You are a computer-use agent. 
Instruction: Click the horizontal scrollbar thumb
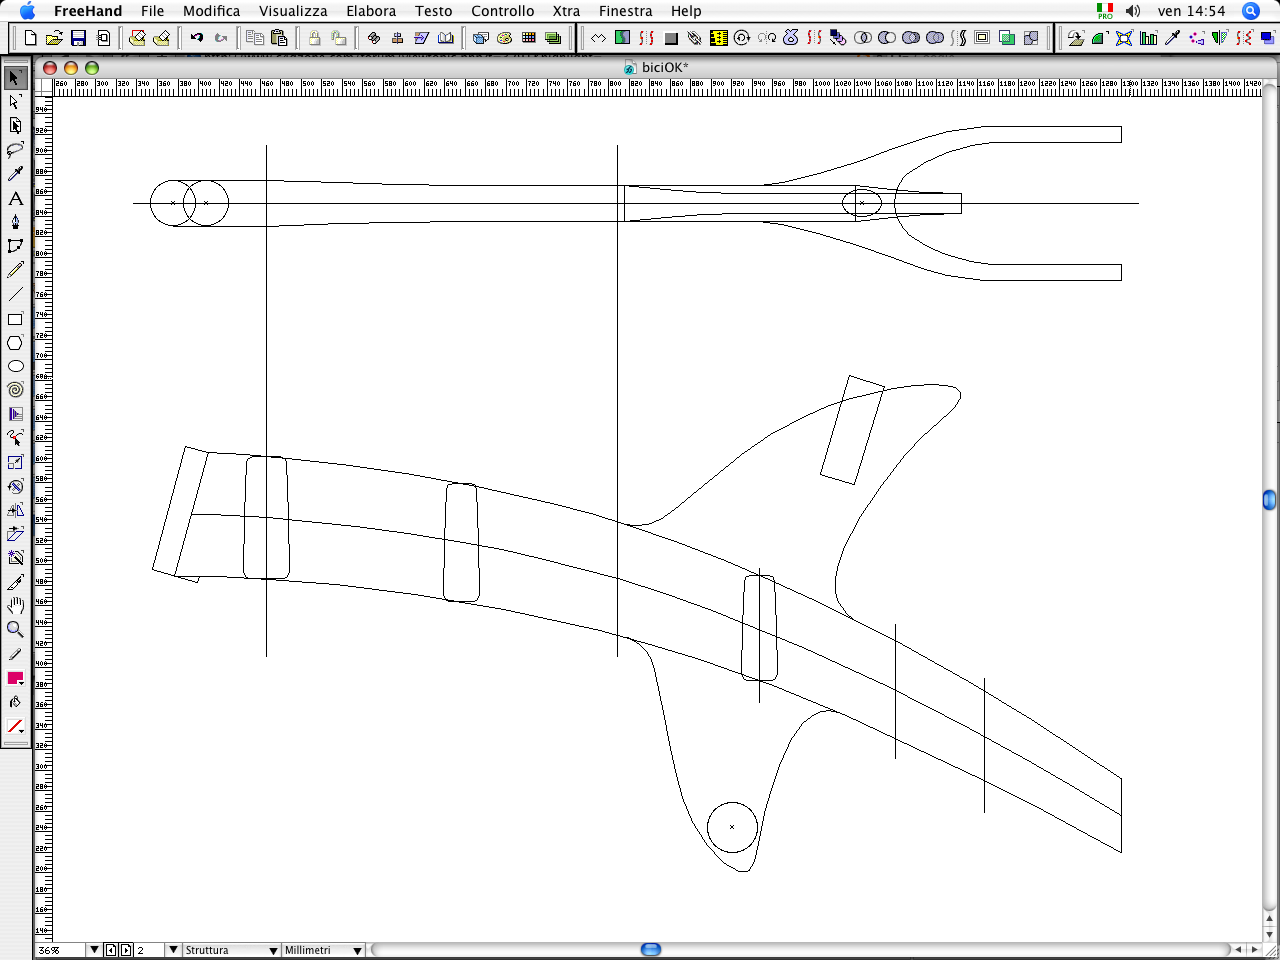point(651,949)
